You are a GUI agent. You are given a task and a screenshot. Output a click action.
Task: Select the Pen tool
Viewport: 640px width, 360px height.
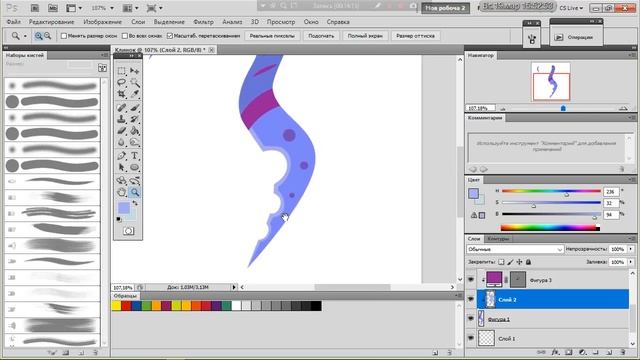(x=122, y=156)
